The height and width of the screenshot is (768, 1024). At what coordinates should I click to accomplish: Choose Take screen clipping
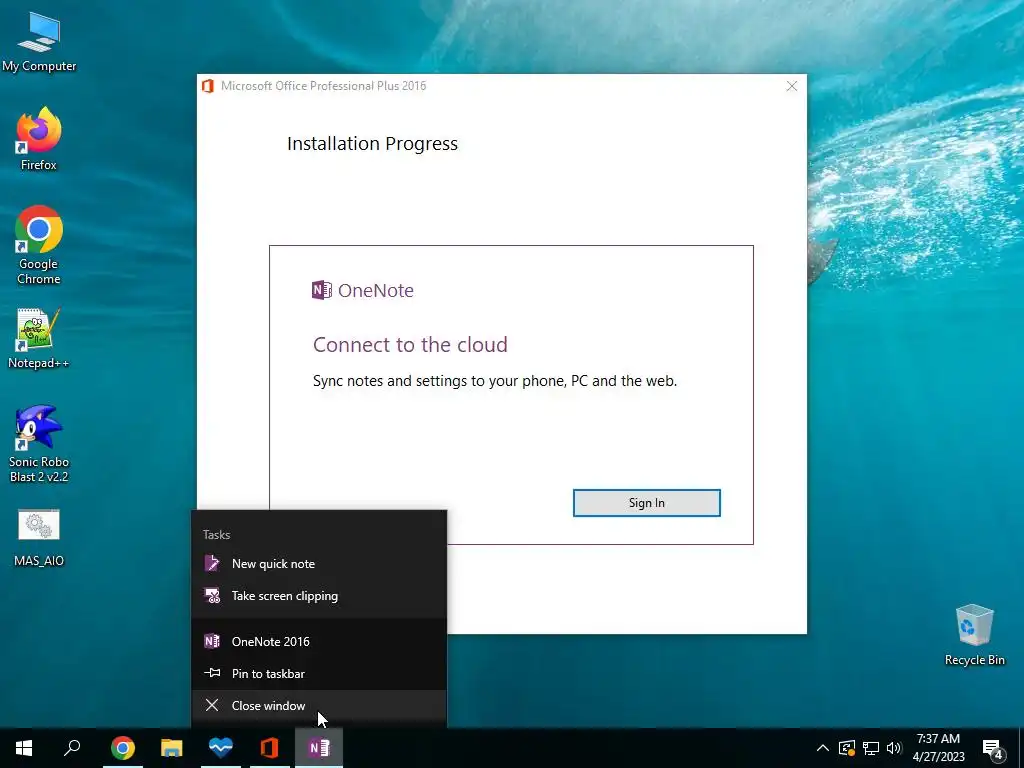coord(319,596)
